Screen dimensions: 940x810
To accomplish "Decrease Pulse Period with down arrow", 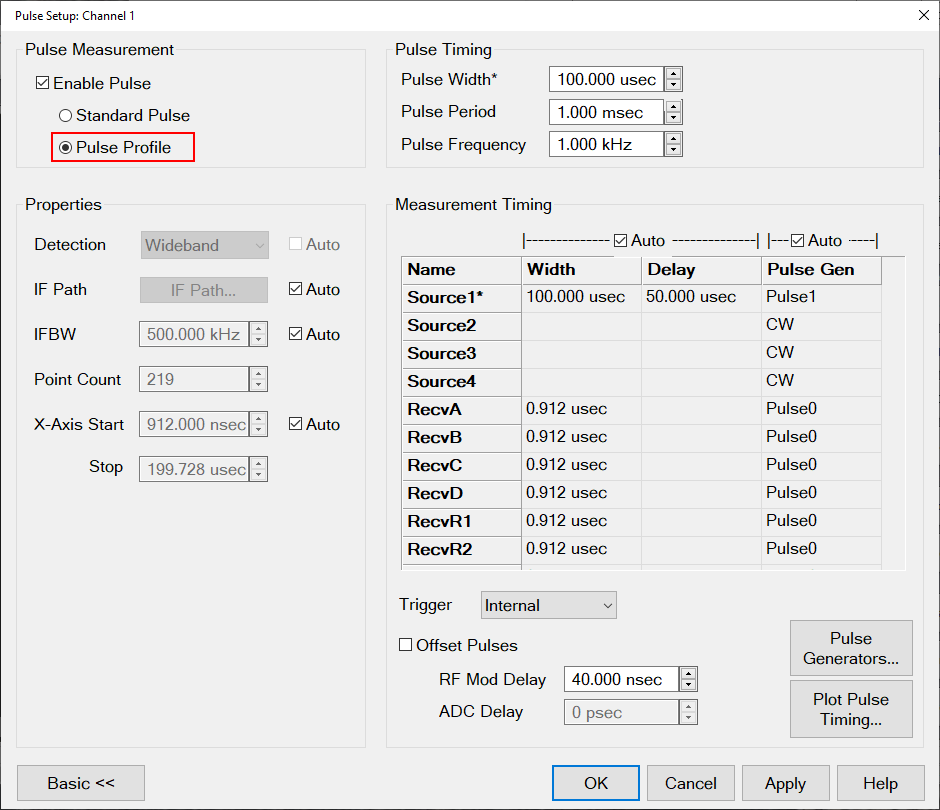I will point(674,118).
